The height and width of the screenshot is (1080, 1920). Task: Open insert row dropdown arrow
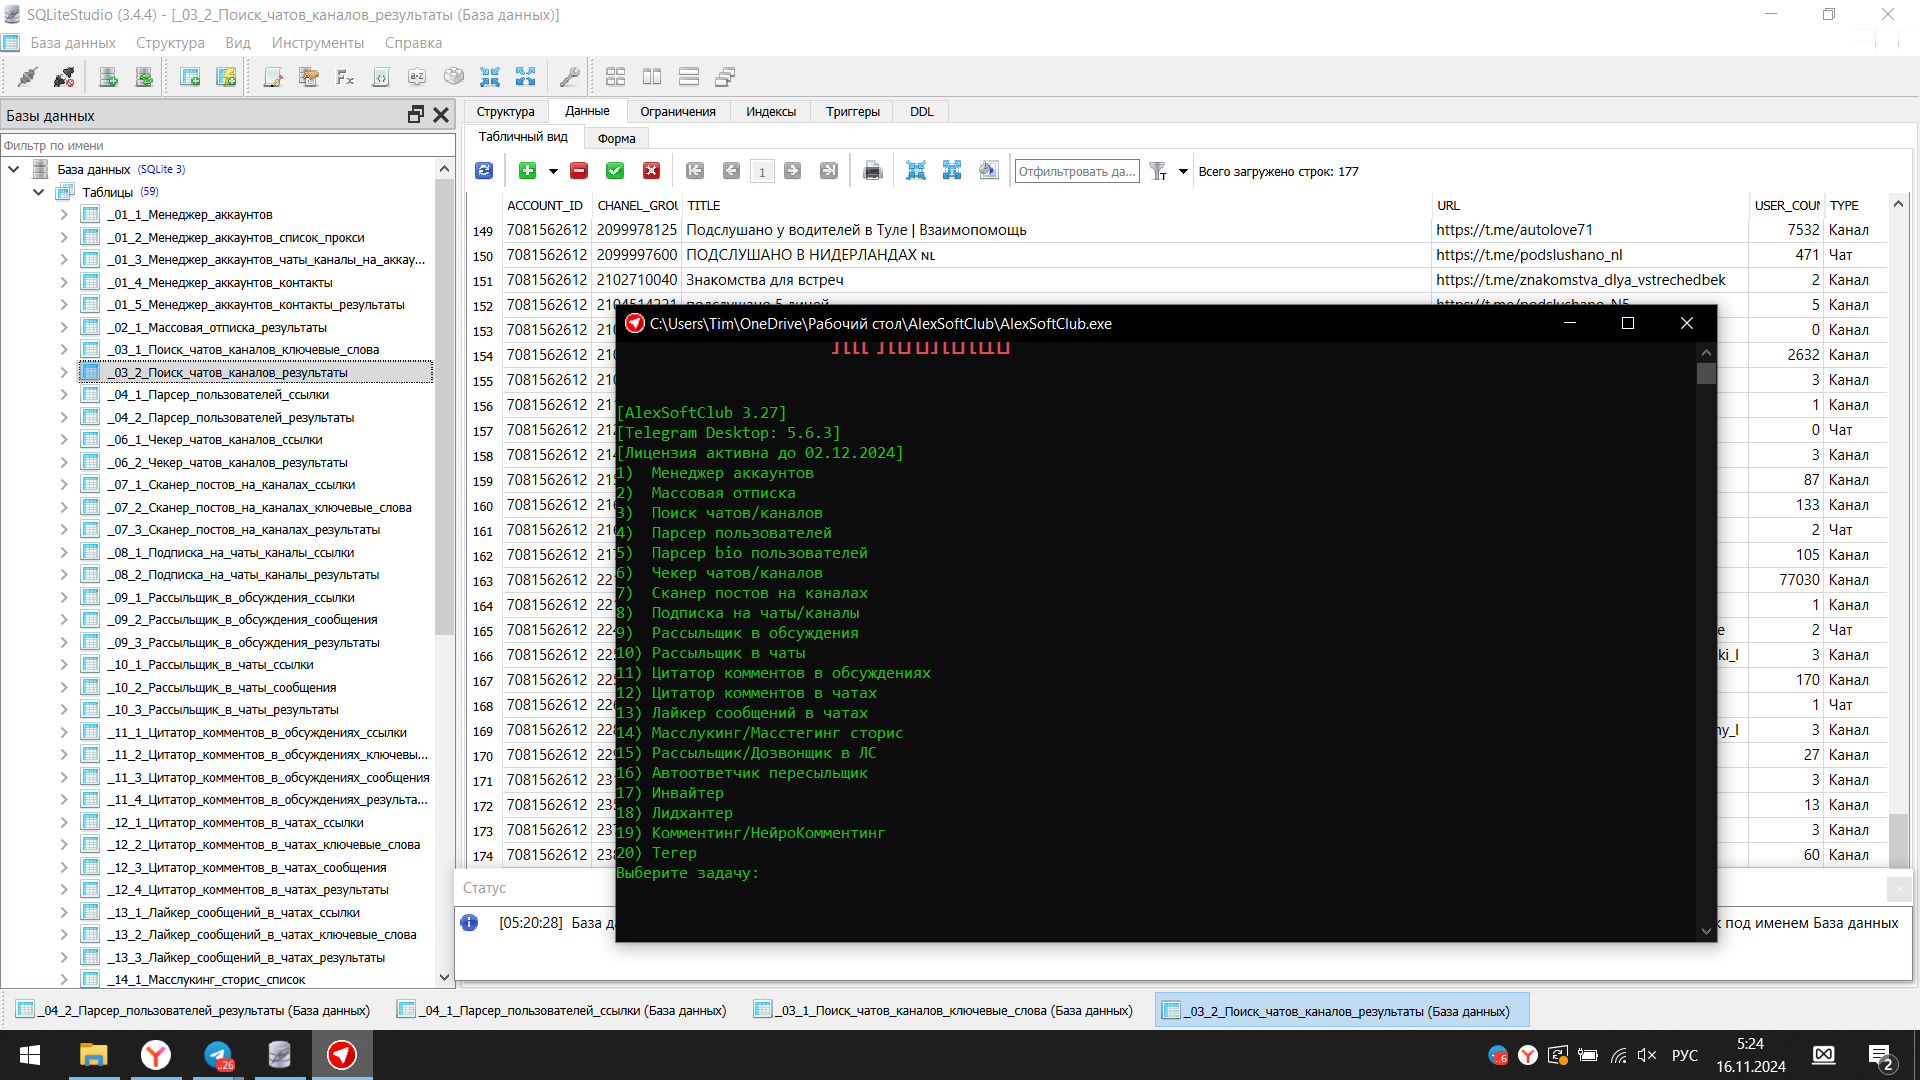click(553, 171)
